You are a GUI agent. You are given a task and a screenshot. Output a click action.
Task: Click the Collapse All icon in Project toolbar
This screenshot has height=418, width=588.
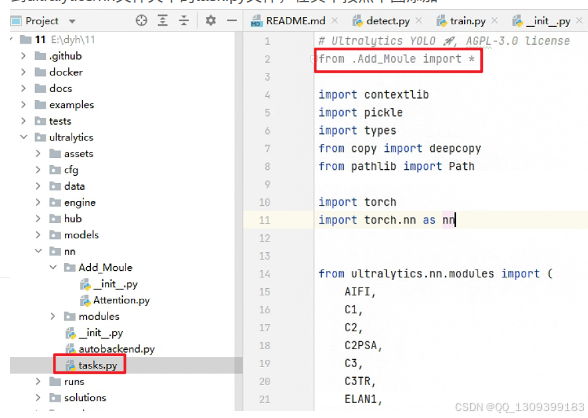183,20
